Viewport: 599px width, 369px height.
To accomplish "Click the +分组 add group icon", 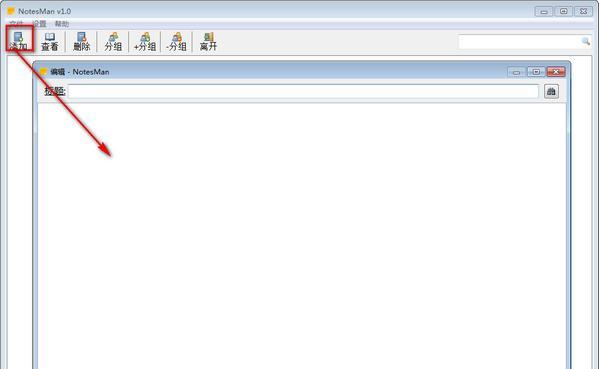I will 145,41.
